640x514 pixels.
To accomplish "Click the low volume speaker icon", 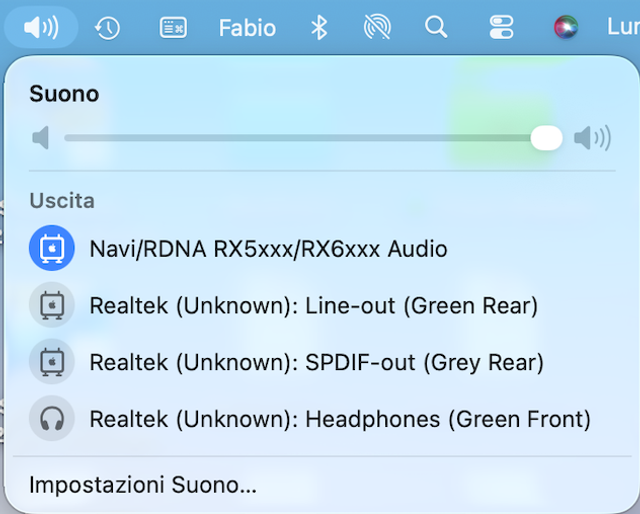I will click(40, 138).
